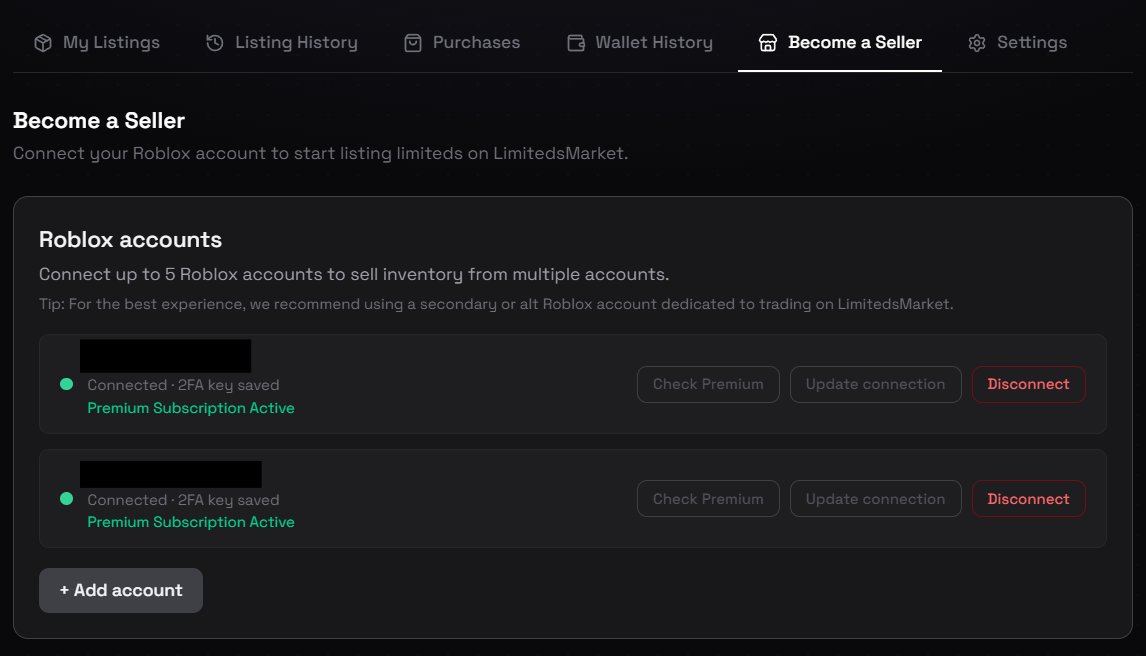Click first account's Connected 2FA key saved text
This screenshot has width=1146, height=656.
tap(183, 385)
